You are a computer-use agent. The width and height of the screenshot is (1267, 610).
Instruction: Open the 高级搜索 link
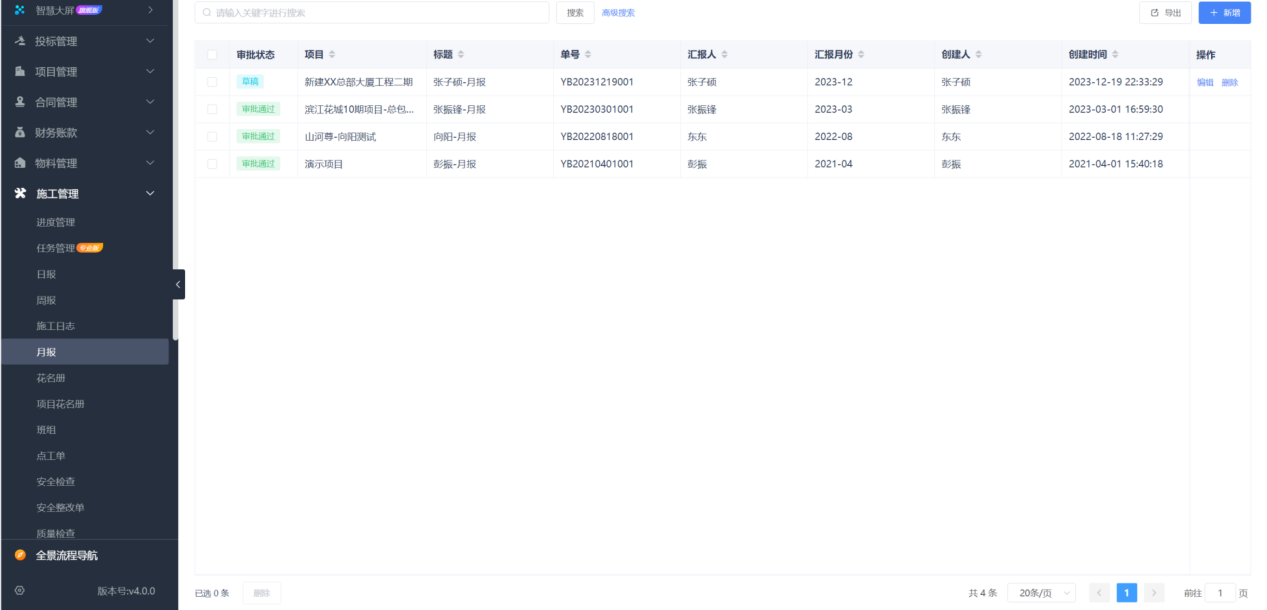(618, 13)
